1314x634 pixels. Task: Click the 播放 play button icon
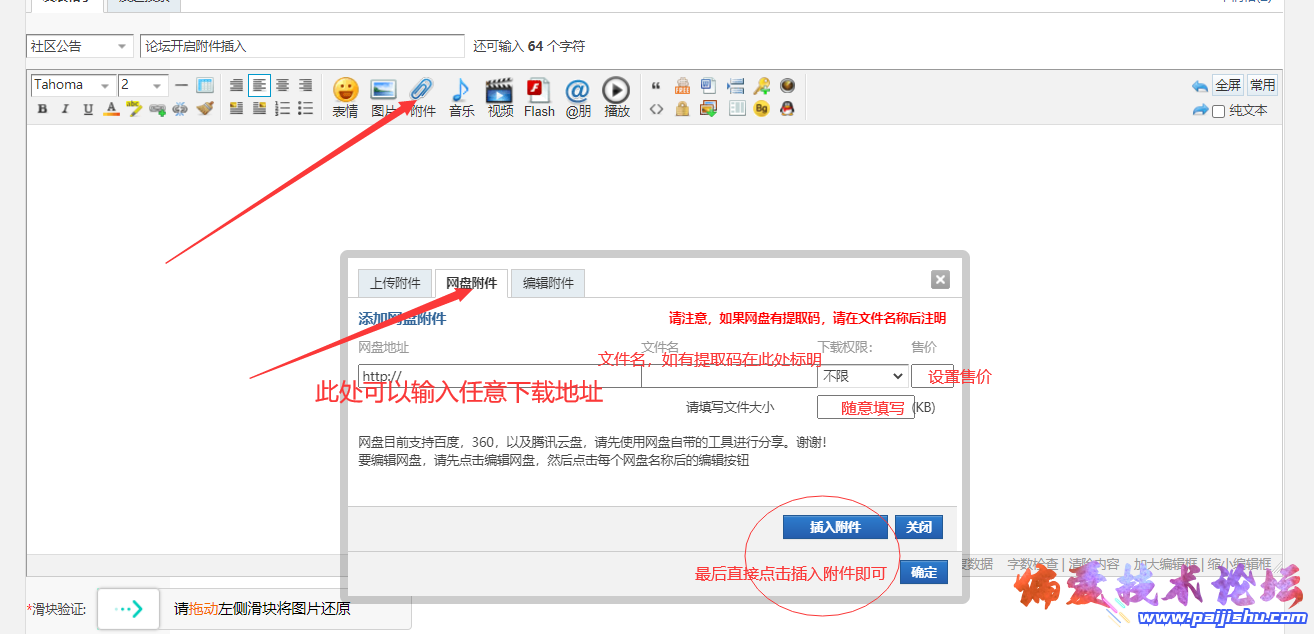[616, 92]
